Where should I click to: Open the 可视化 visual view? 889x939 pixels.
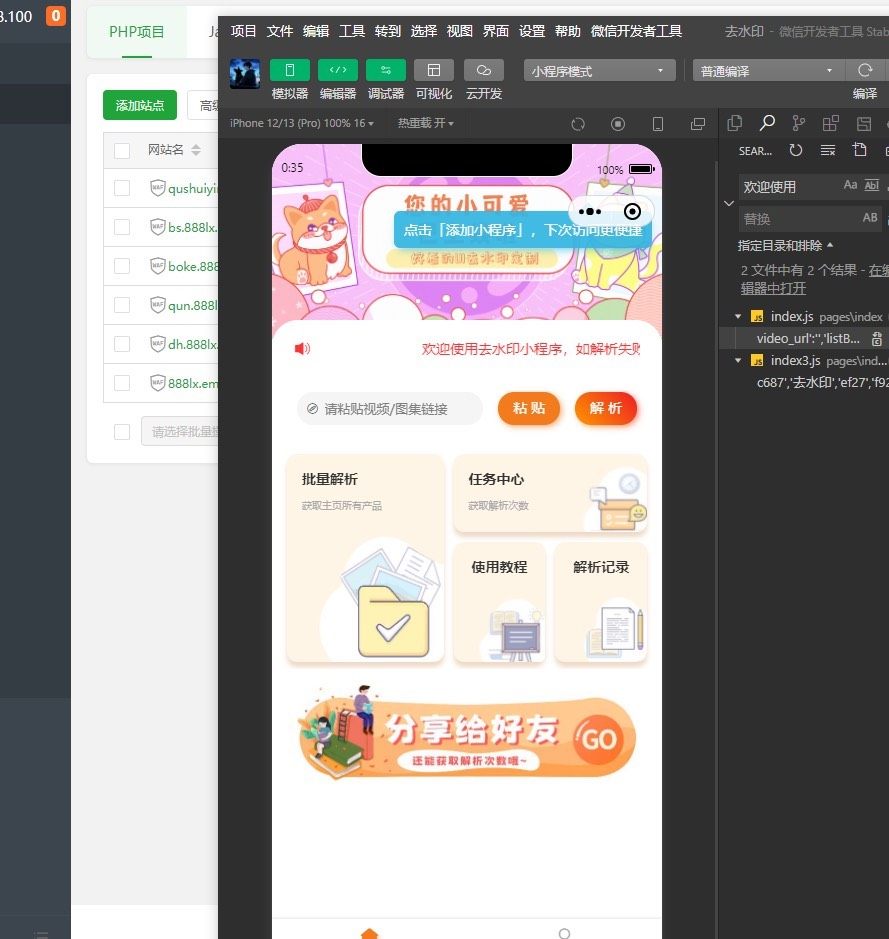click(433, 71)
